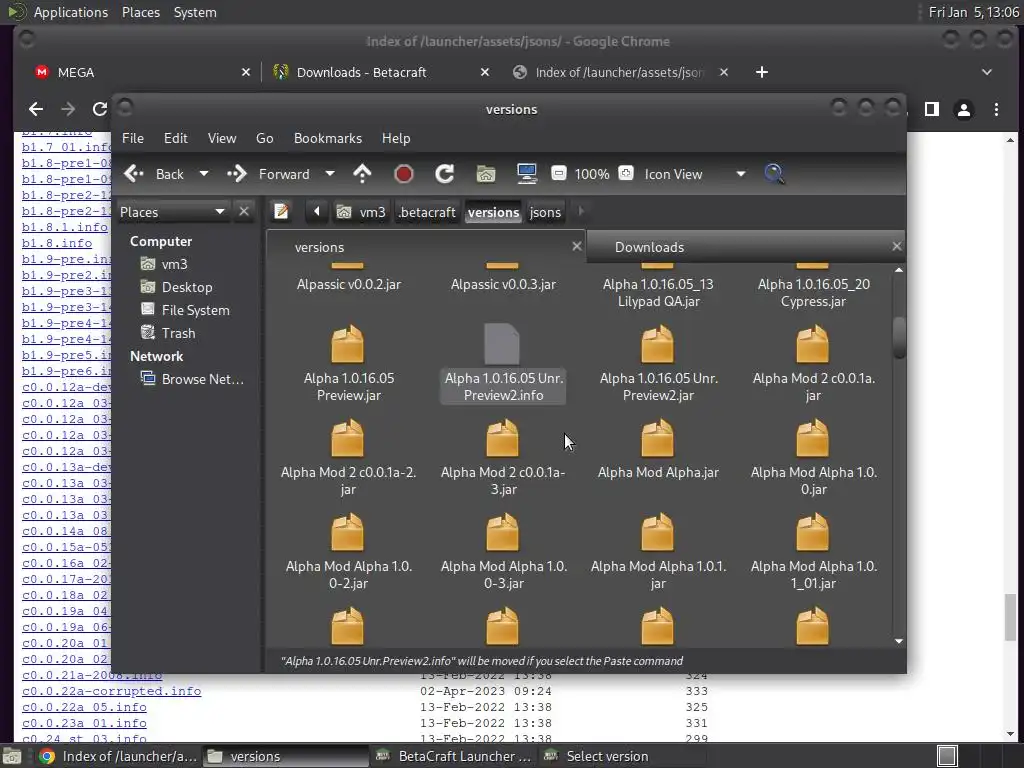Viewport: 1024px width, 768px height.
Task: Open Alpha 1.0.16.05 Preview.jar package icon
Action: coord(347,344)
